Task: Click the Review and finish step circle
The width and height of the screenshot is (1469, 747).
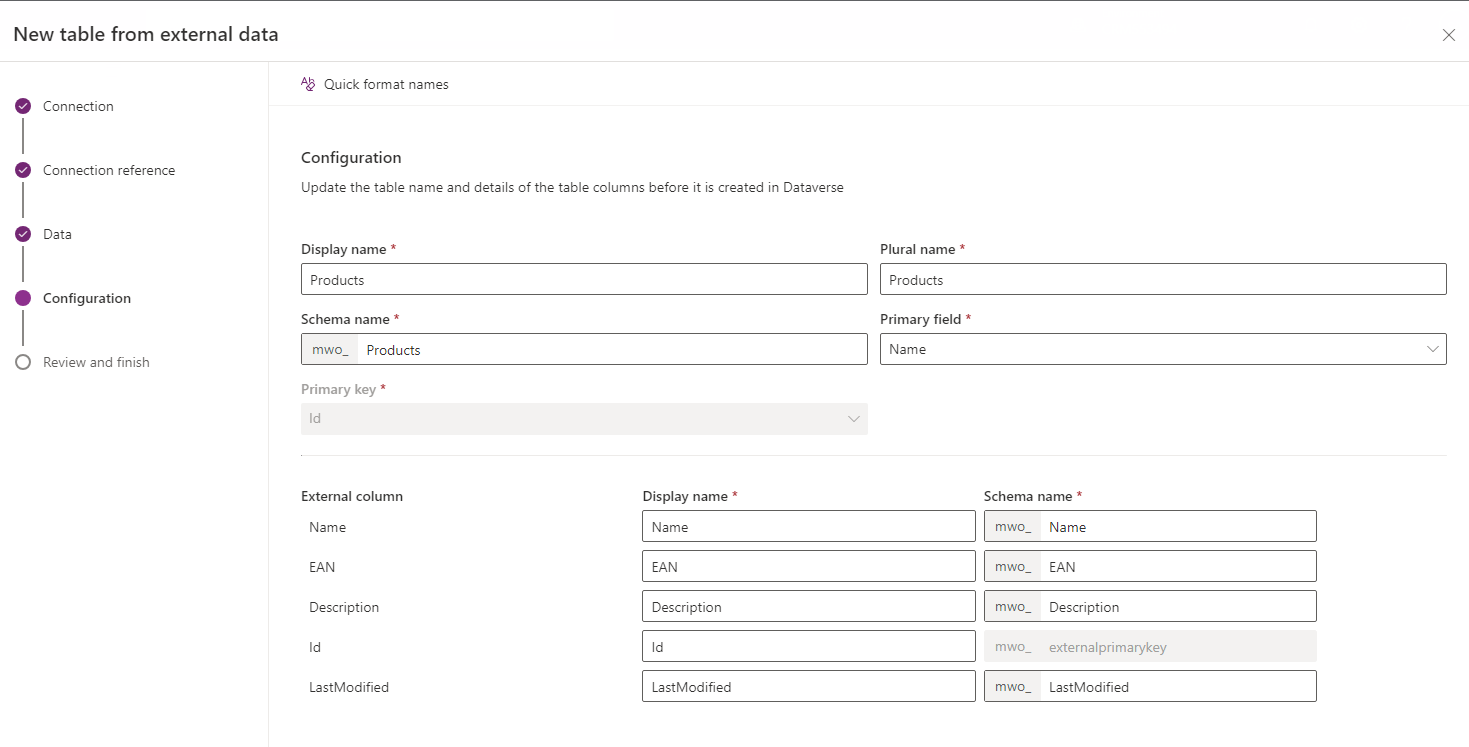Action: point(23,362)
